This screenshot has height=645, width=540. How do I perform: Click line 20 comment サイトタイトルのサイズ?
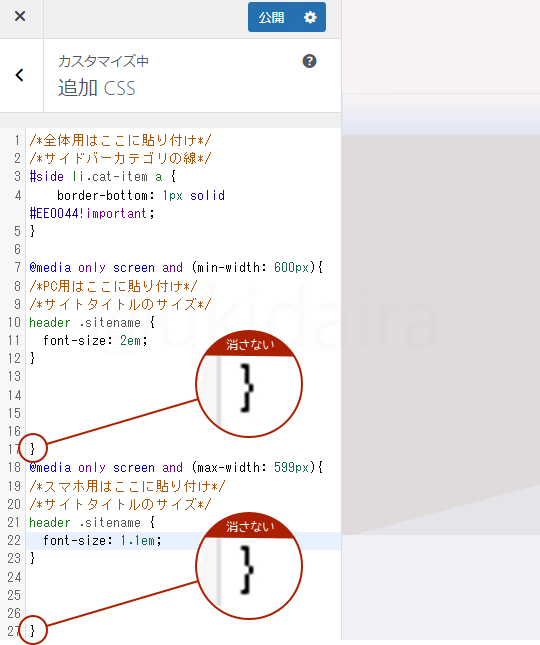pyautogui.click(x=120, y=504)
